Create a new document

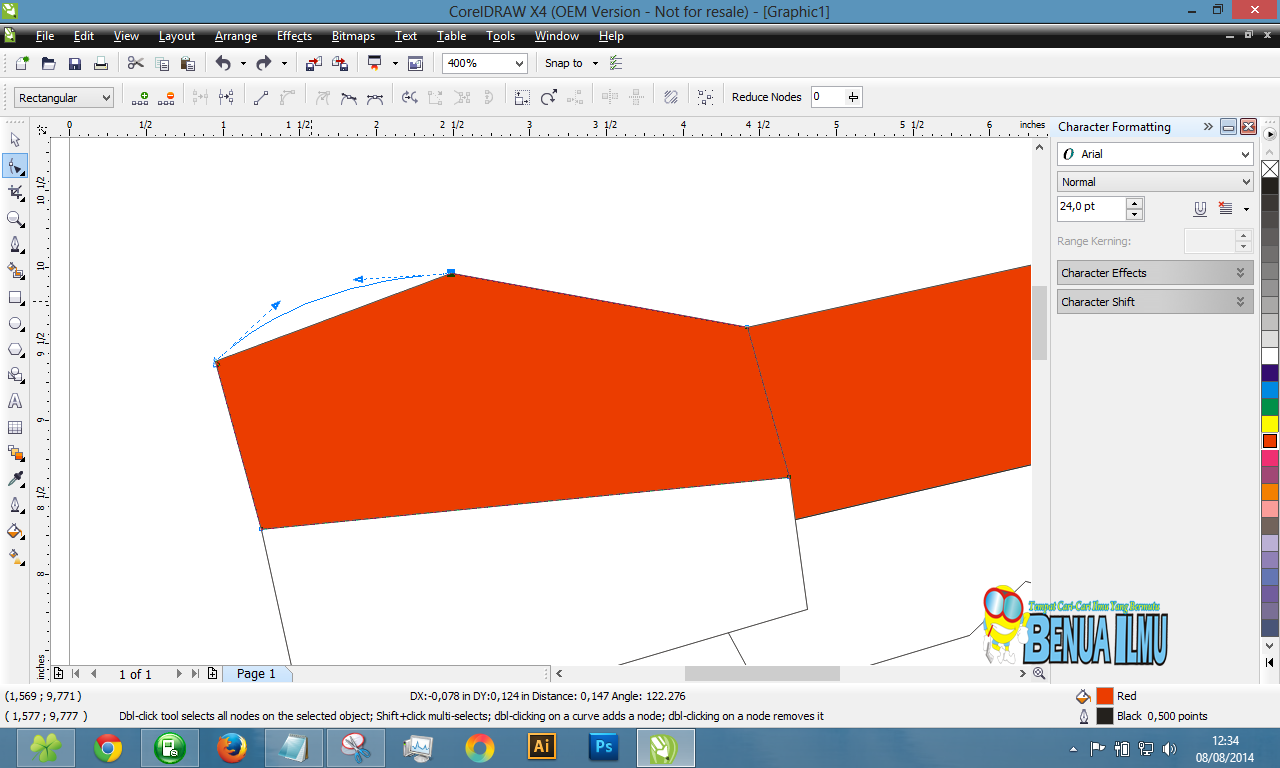pos(22,63)
